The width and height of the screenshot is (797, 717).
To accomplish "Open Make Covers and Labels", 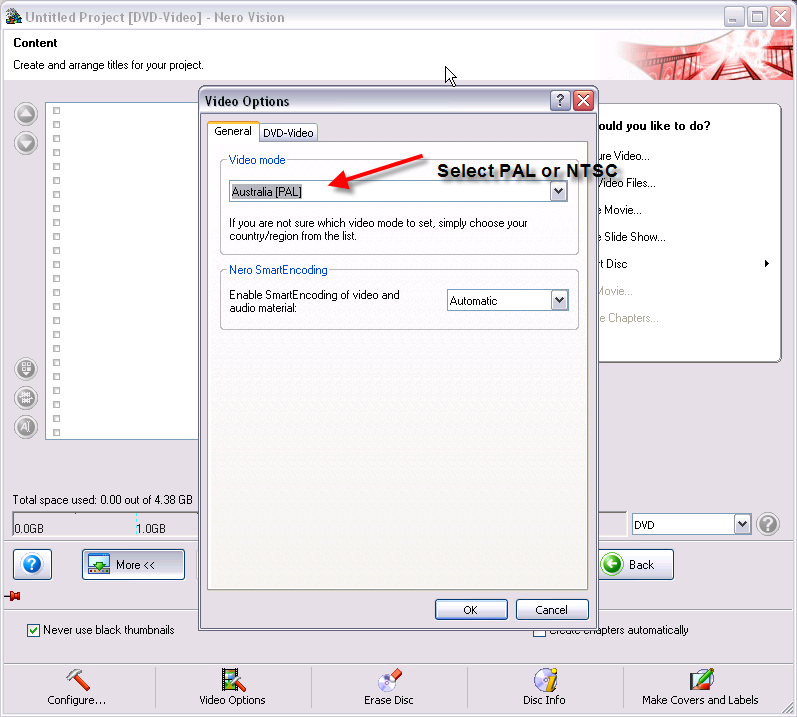I will [x=700, y=687].
